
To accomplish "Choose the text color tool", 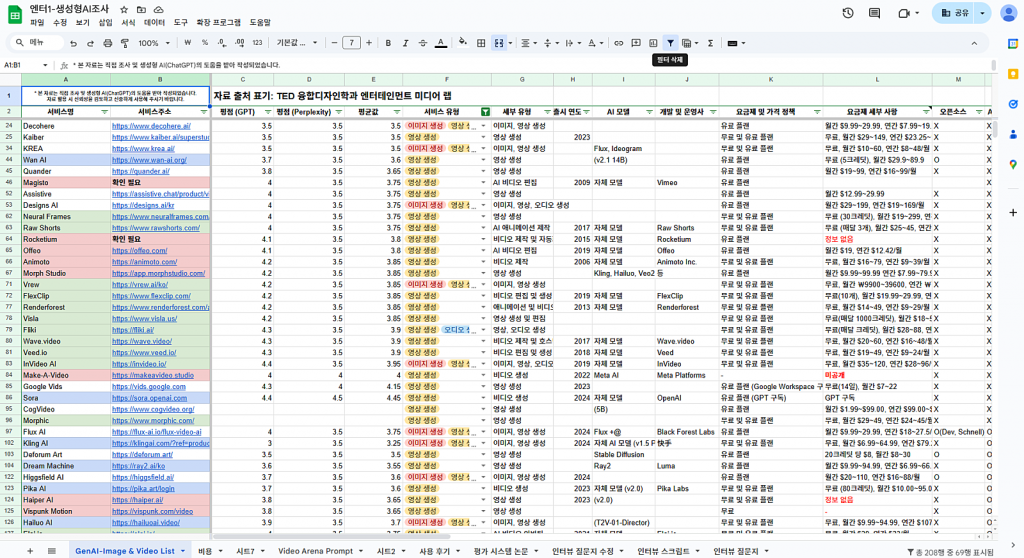I will pyautogui.click(x=441, y=43).
